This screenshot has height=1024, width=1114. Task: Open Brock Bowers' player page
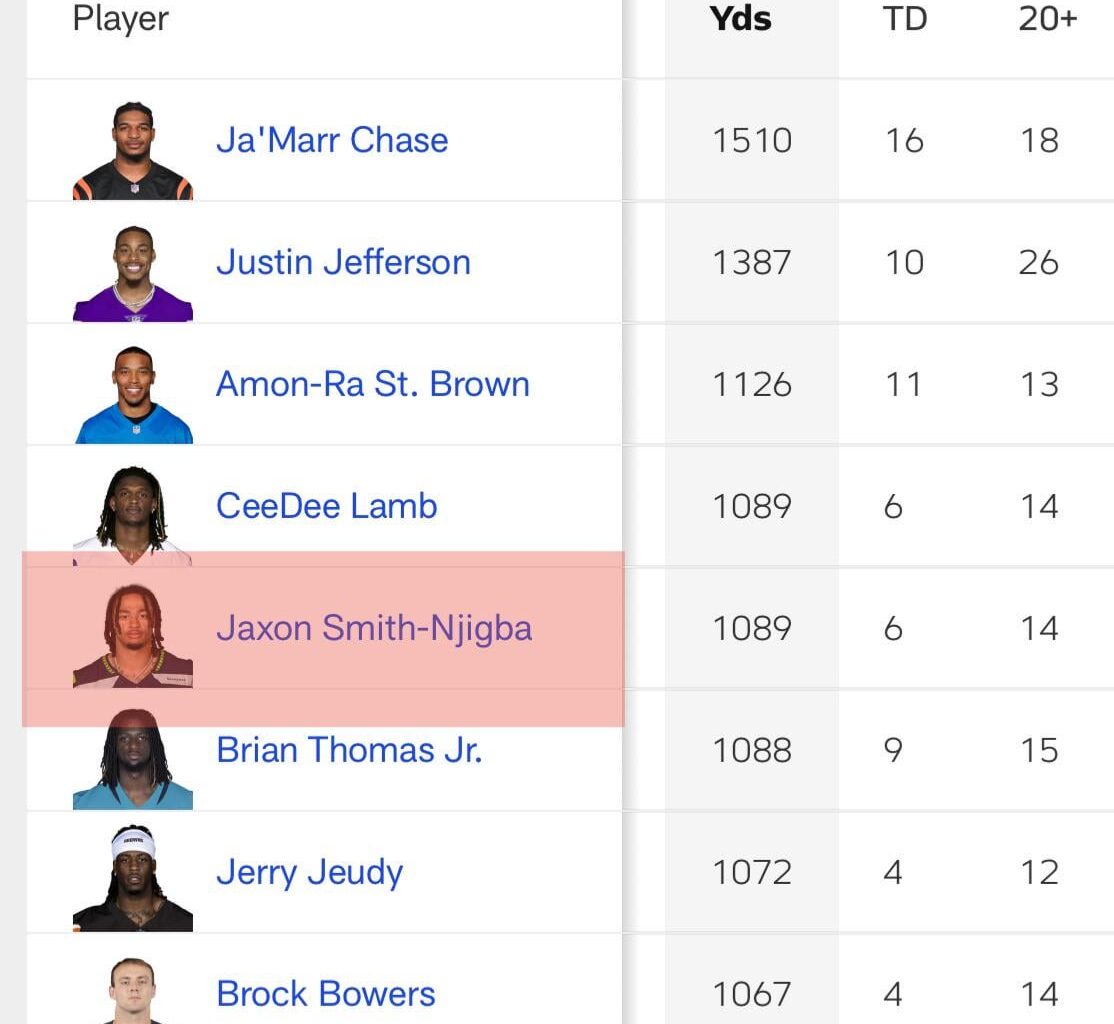pyautogui.click(x=325, y=993)
